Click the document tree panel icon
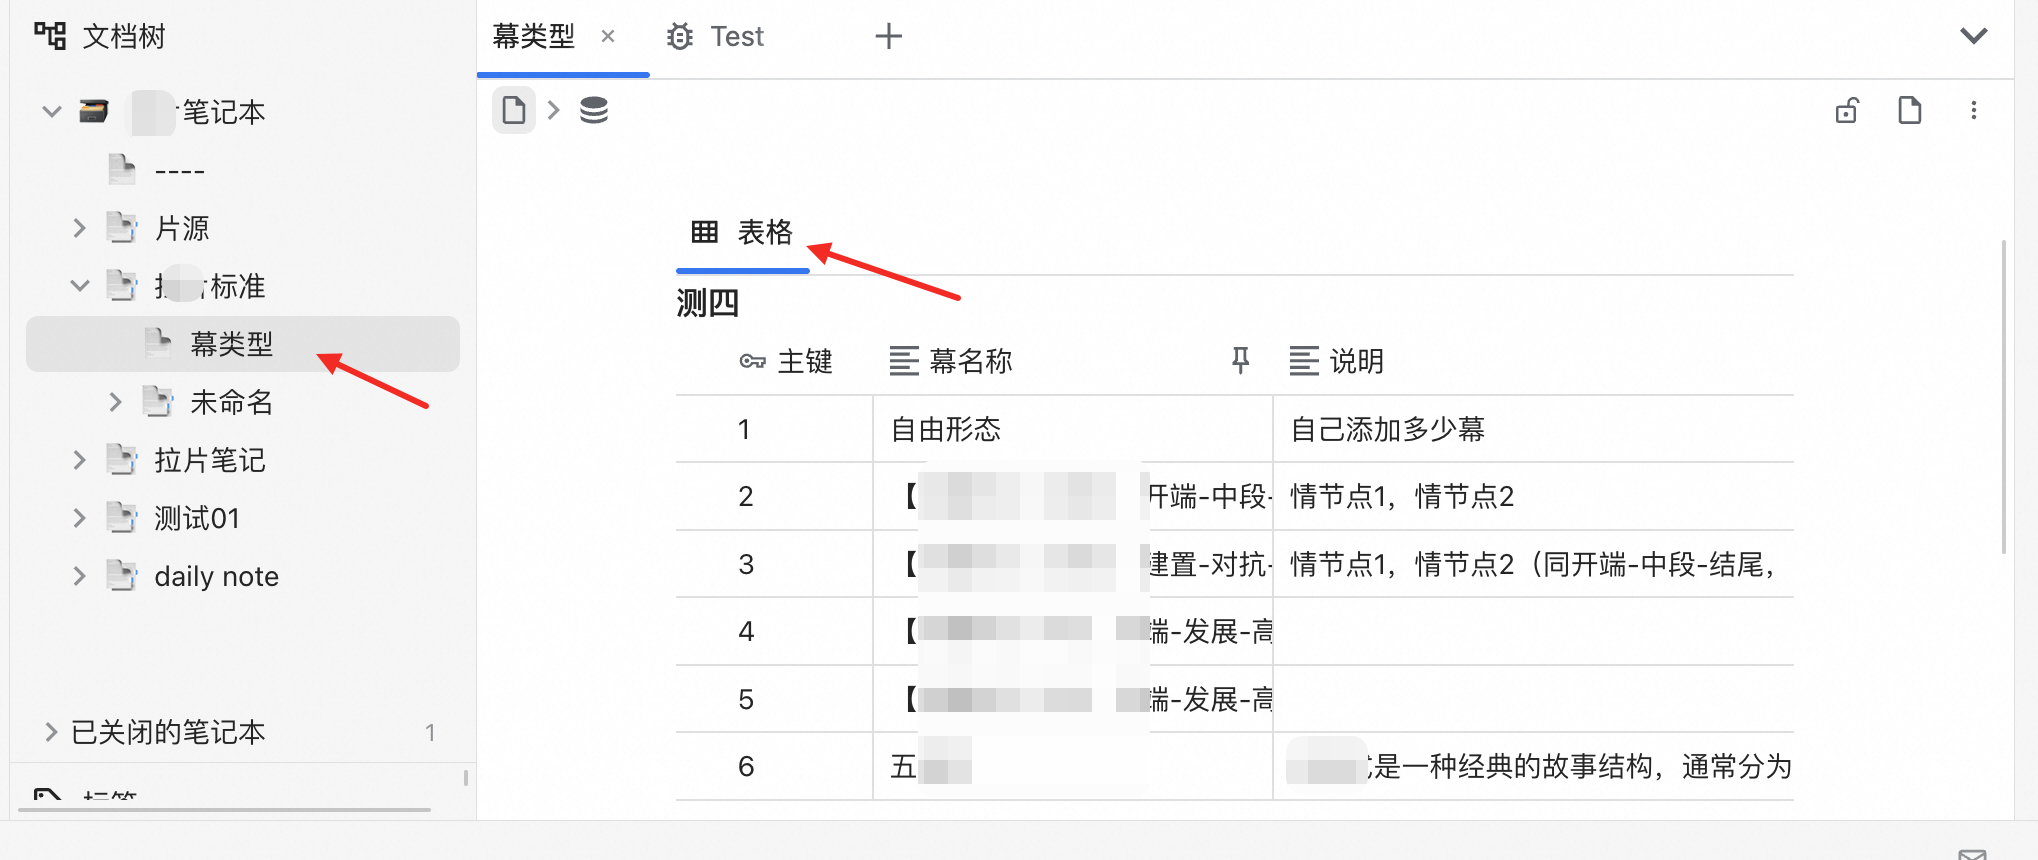 coord(50,36)
